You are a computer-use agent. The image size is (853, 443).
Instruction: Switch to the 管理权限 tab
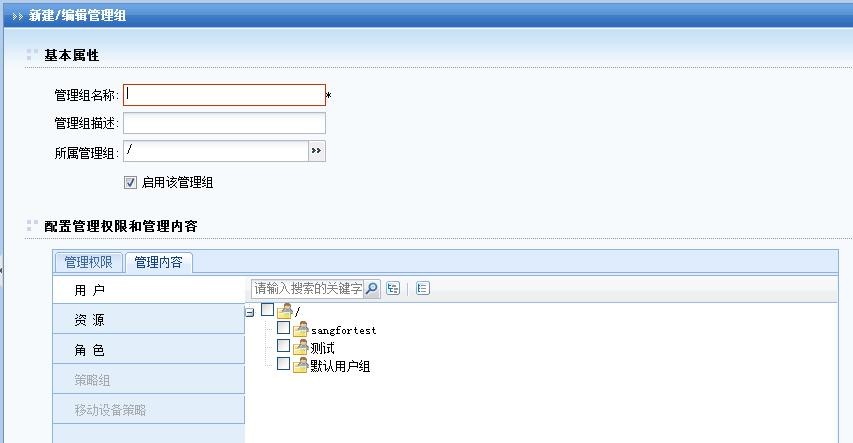click(x=89, y=262)
